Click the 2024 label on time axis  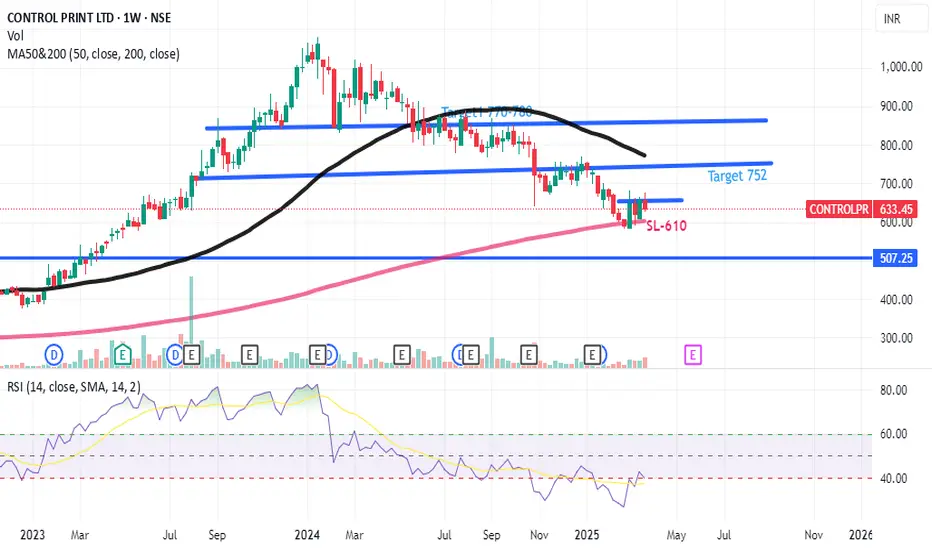tap(307, 535)
